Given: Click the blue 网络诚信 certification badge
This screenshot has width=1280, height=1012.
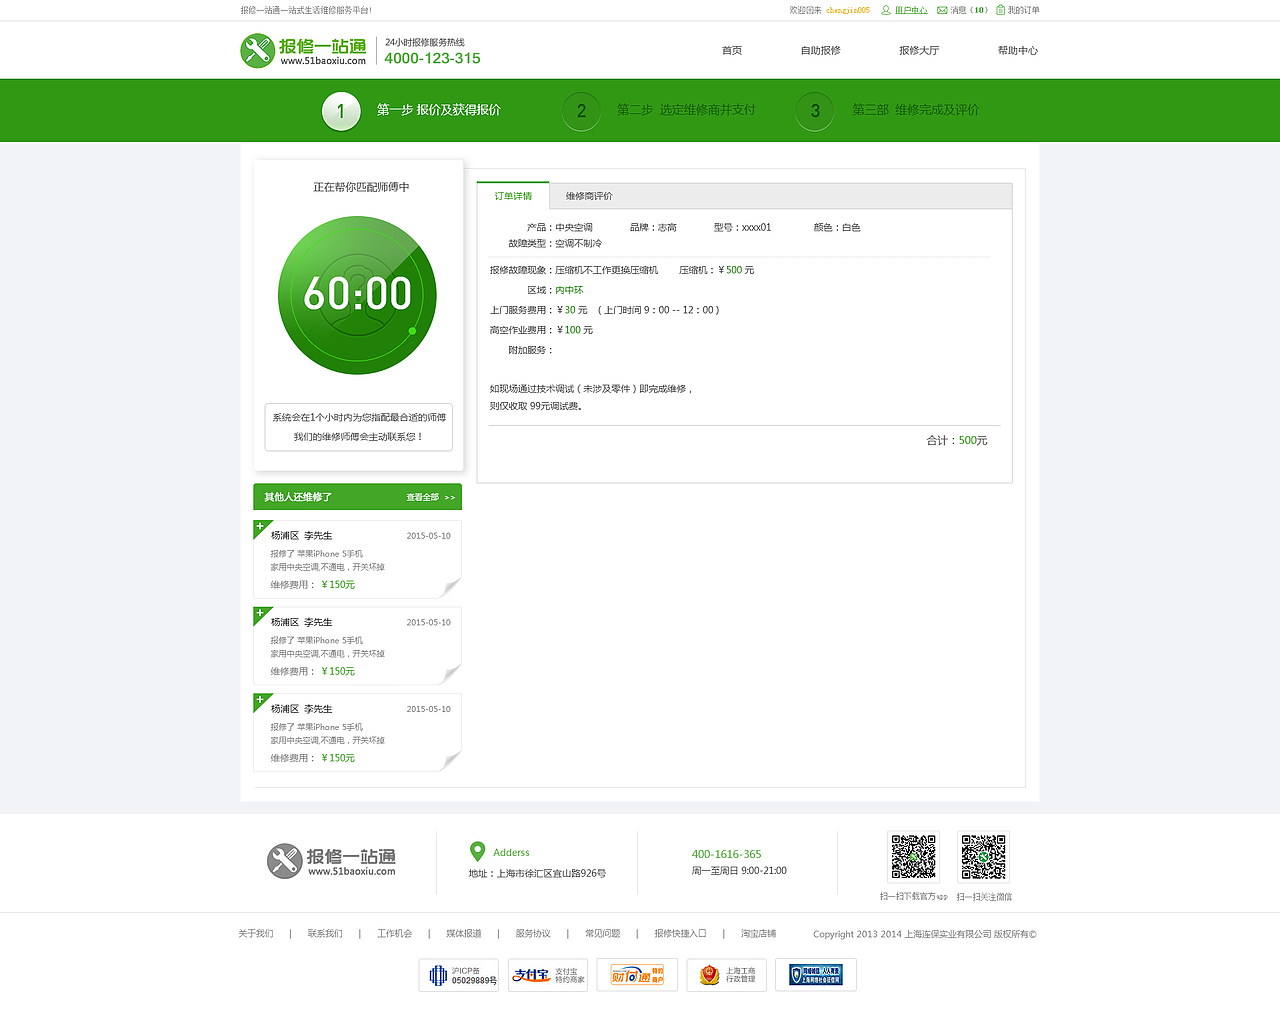Looking at the screenshot, I should click(x=816, y=975).
